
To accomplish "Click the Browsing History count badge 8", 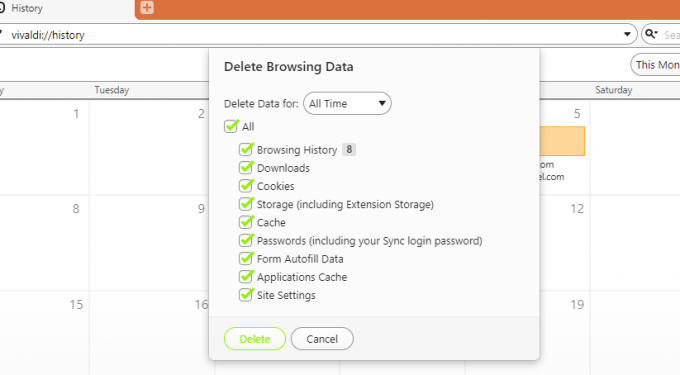I will pyautogui.click(x=349, y=150).
